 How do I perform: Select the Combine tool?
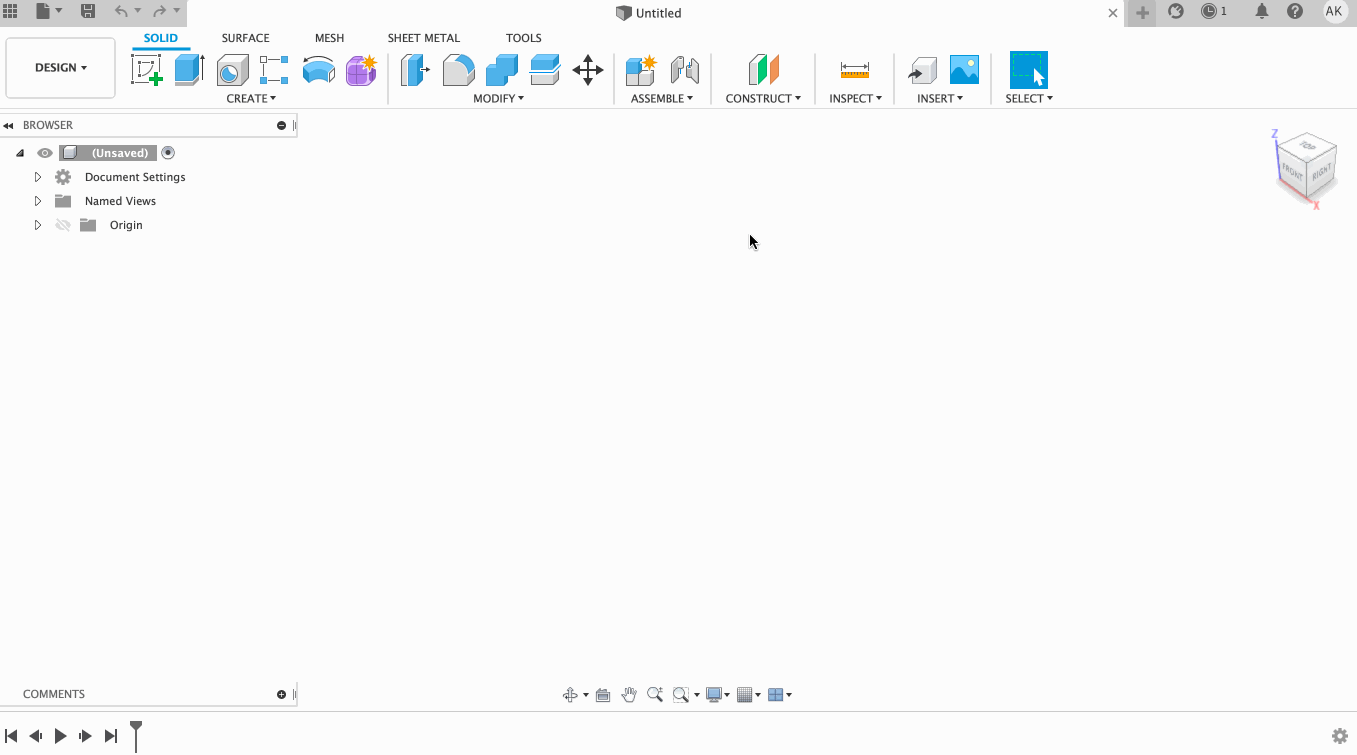pyautogui.click(x=502, y=69)
